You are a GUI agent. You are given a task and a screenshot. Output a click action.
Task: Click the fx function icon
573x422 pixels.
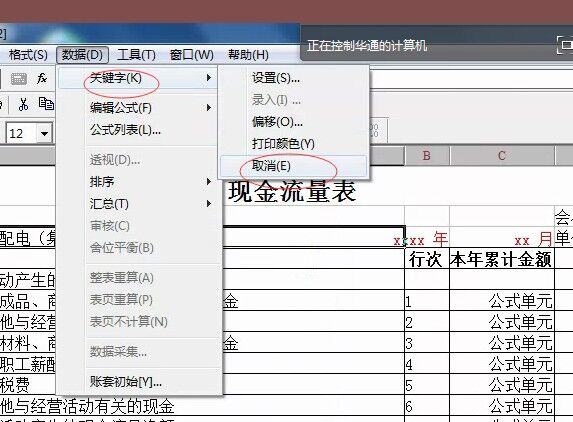click(42, 78)
